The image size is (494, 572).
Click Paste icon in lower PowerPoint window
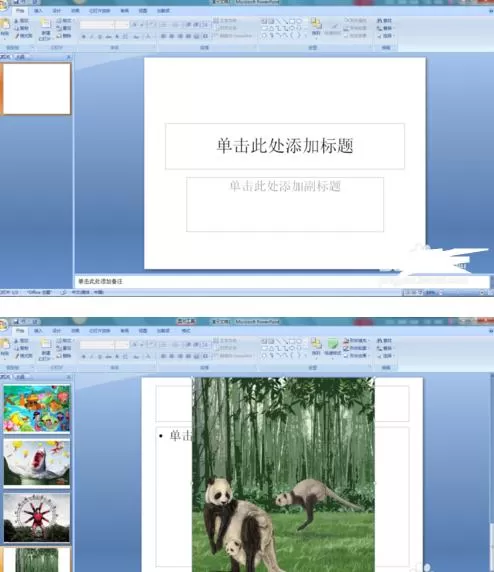tap(5, 345)
